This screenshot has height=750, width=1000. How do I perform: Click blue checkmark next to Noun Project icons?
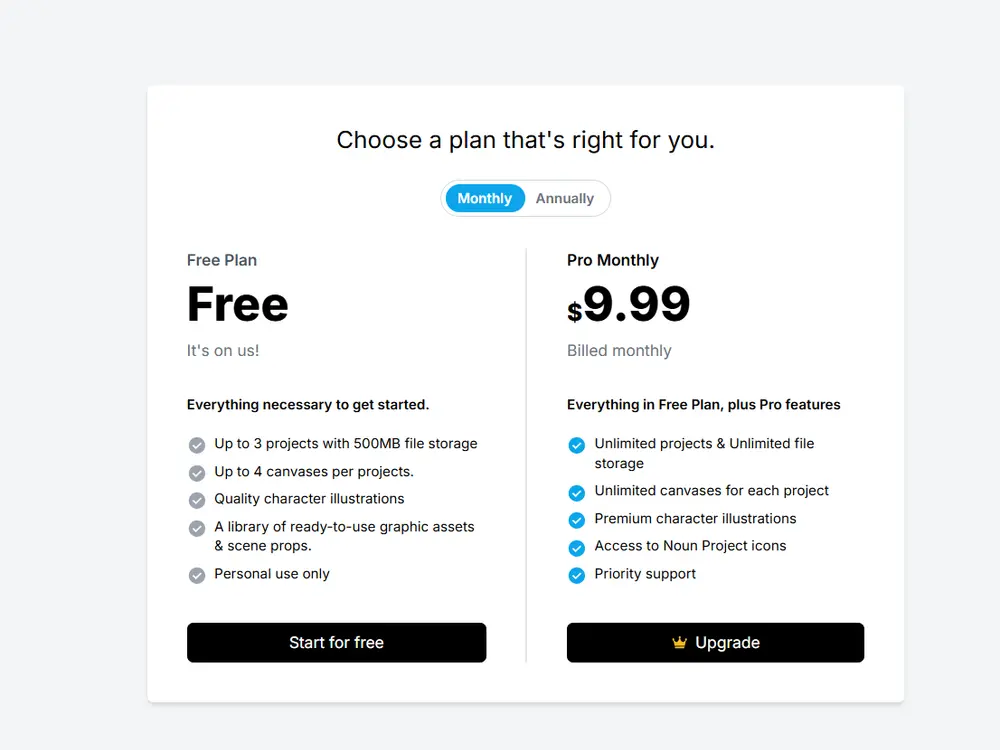point(577,547)
